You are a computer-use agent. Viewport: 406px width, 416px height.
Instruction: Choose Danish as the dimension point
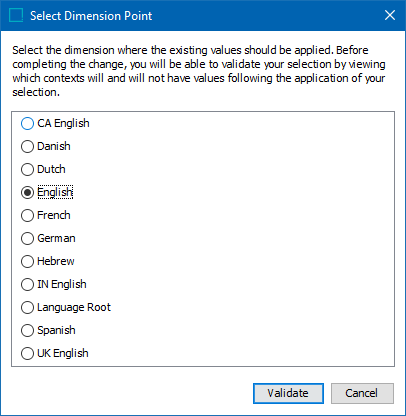click(27, 146)
